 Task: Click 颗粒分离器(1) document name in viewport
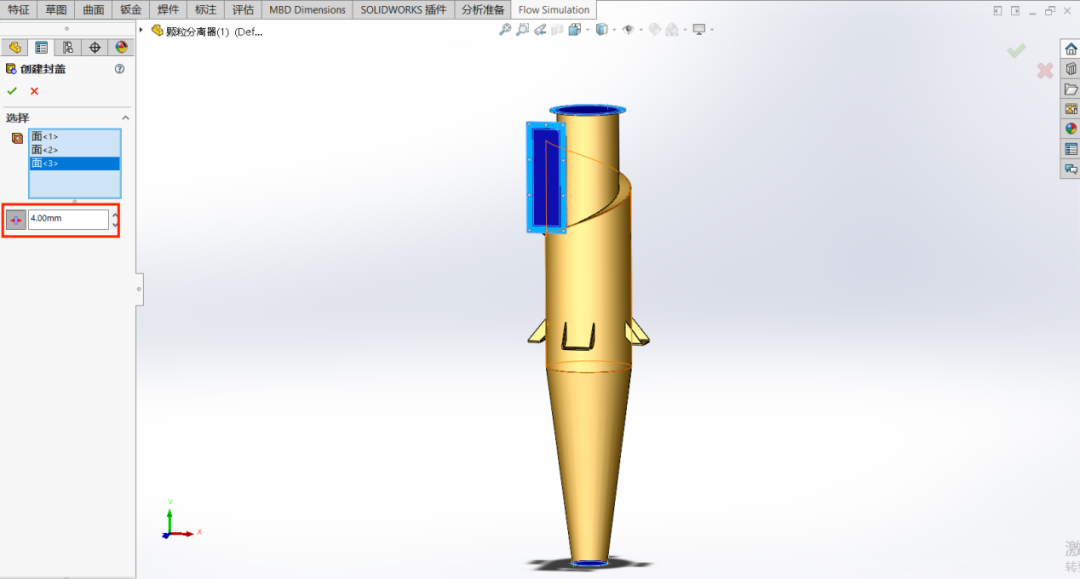pos(214,32)
